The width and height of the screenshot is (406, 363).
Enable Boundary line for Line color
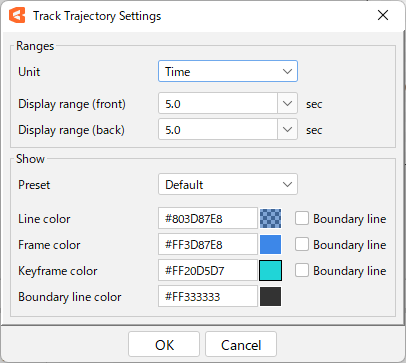point(302,219)
